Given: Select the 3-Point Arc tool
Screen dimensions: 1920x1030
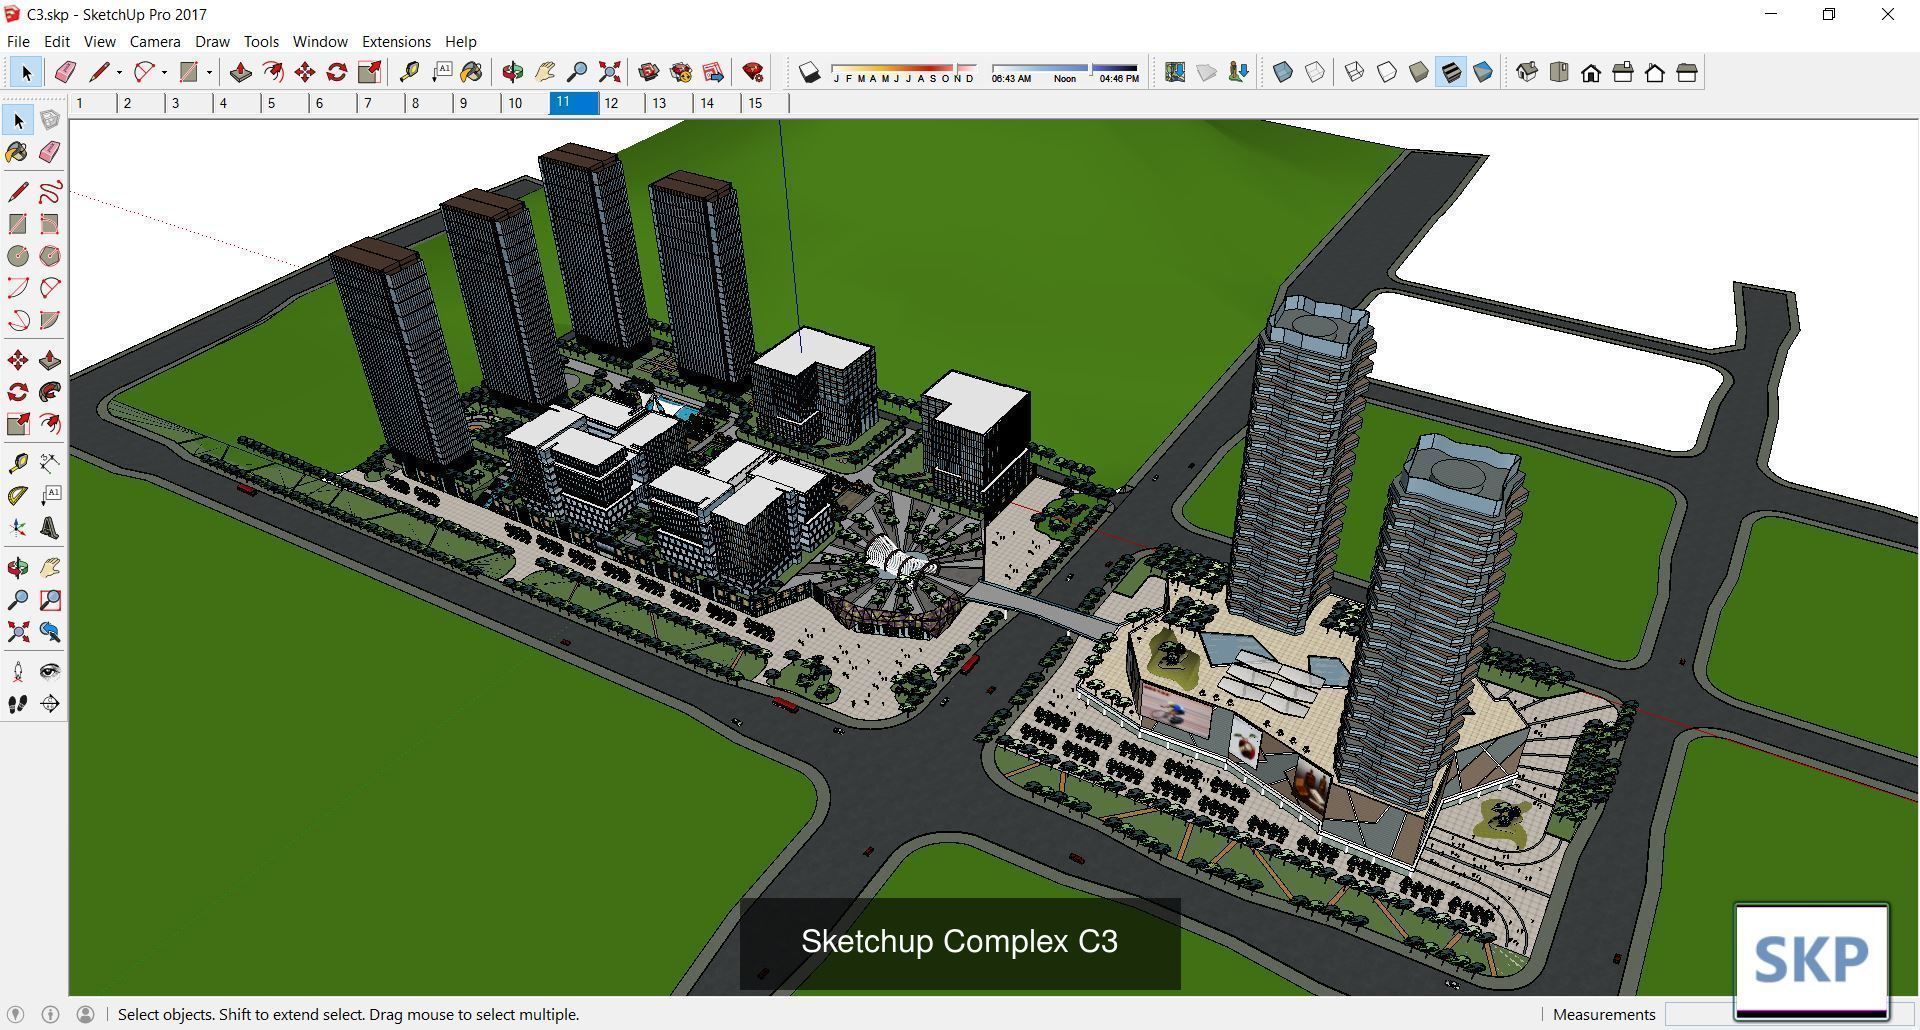Looking at the screenshot, I should [18, 320].
